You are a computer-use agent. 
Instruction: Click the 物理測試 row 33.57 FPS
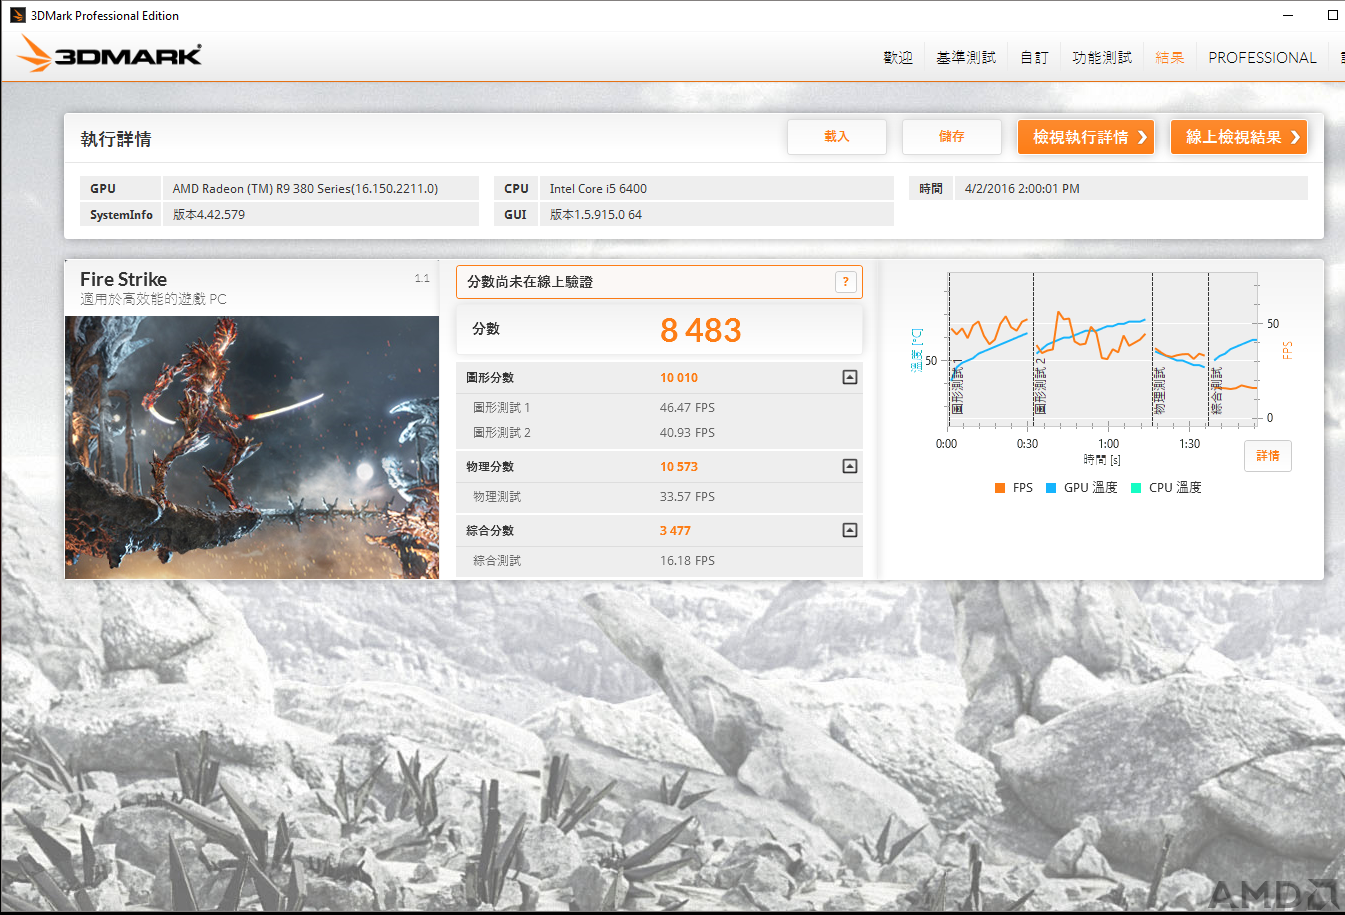(x=659, y=497)
